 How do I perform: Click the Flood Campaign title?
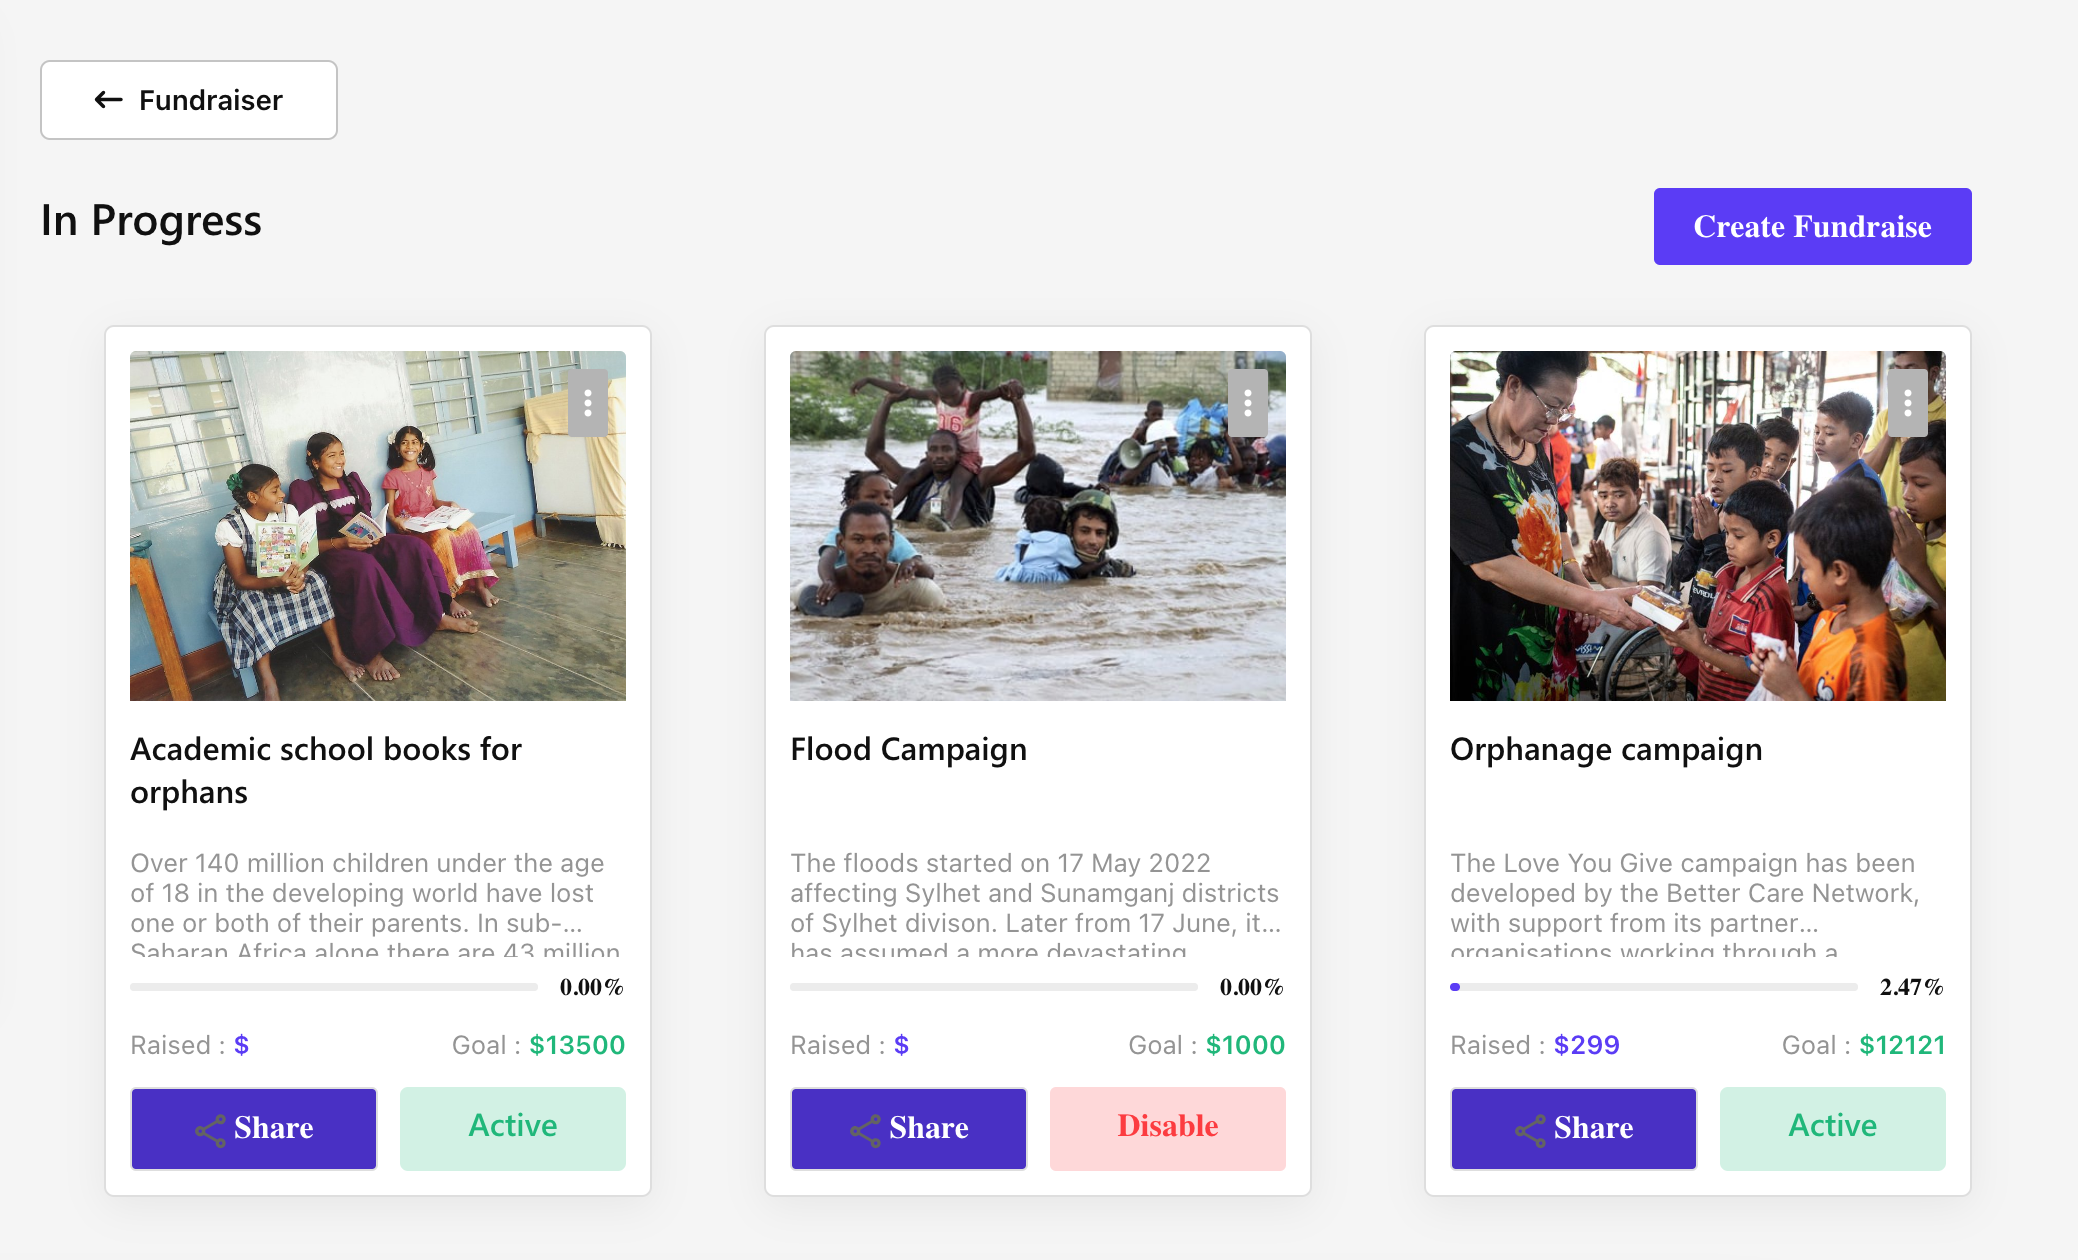908,749
